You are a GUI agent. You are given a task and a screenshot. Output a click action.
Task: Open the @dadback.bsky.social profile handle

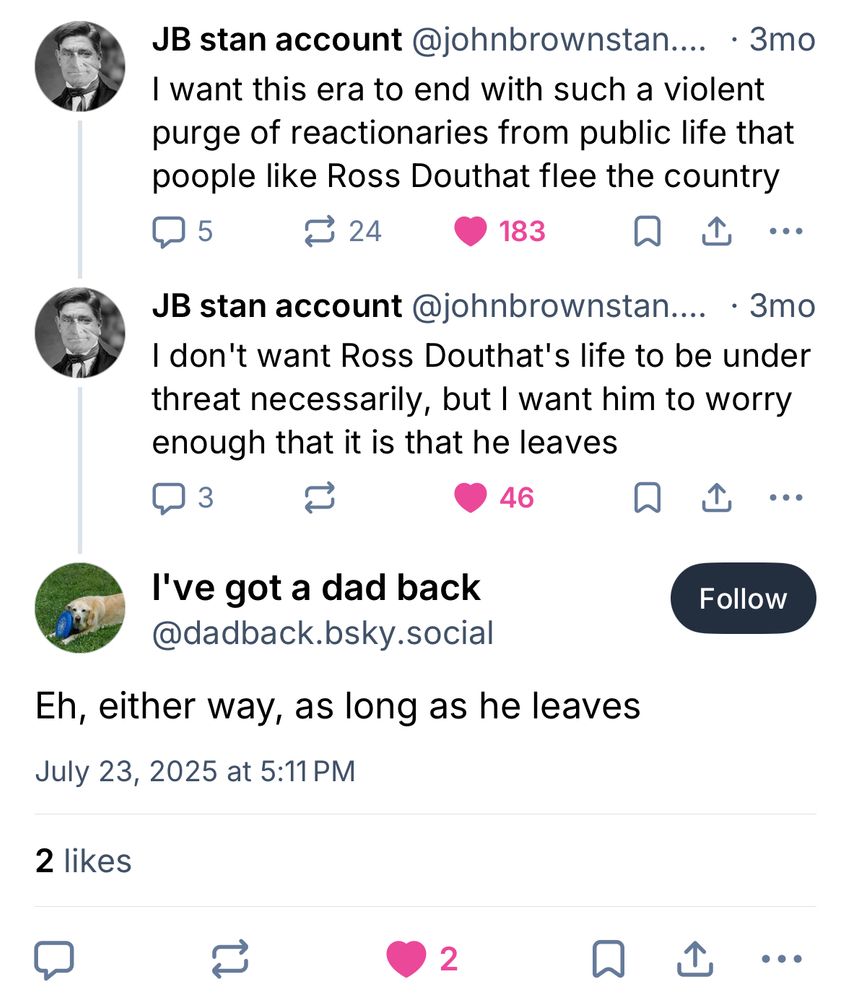click(x=322, y=632)
